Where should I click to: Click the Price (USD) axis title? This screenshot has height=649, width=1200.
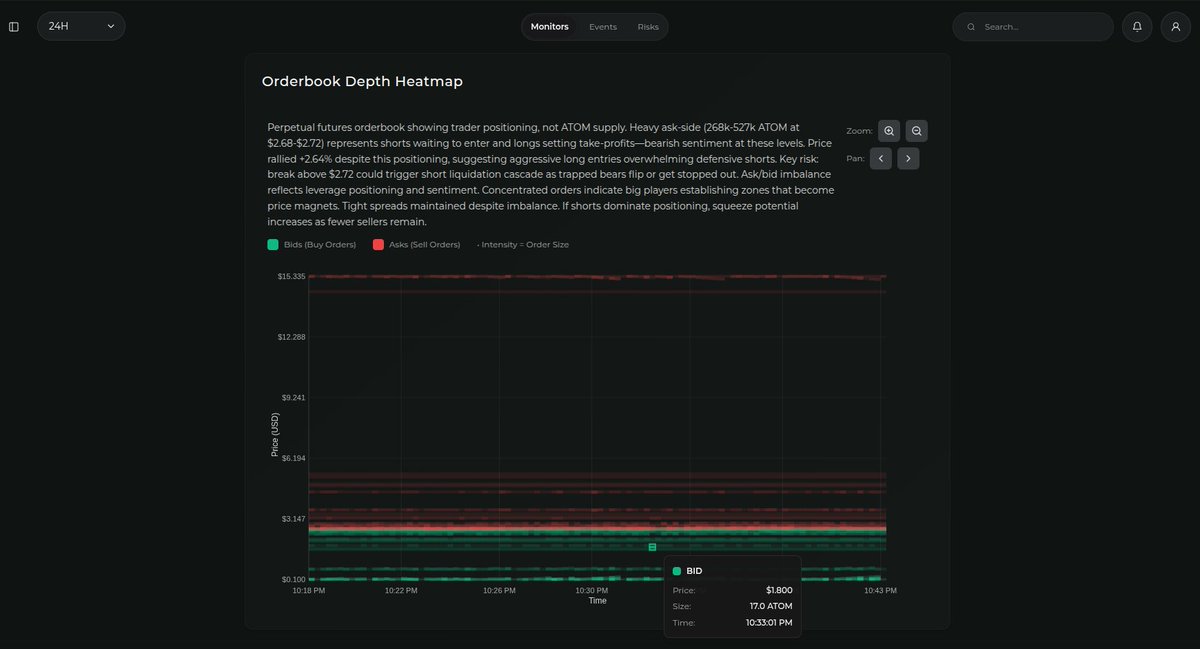click(x=275, y=435)
